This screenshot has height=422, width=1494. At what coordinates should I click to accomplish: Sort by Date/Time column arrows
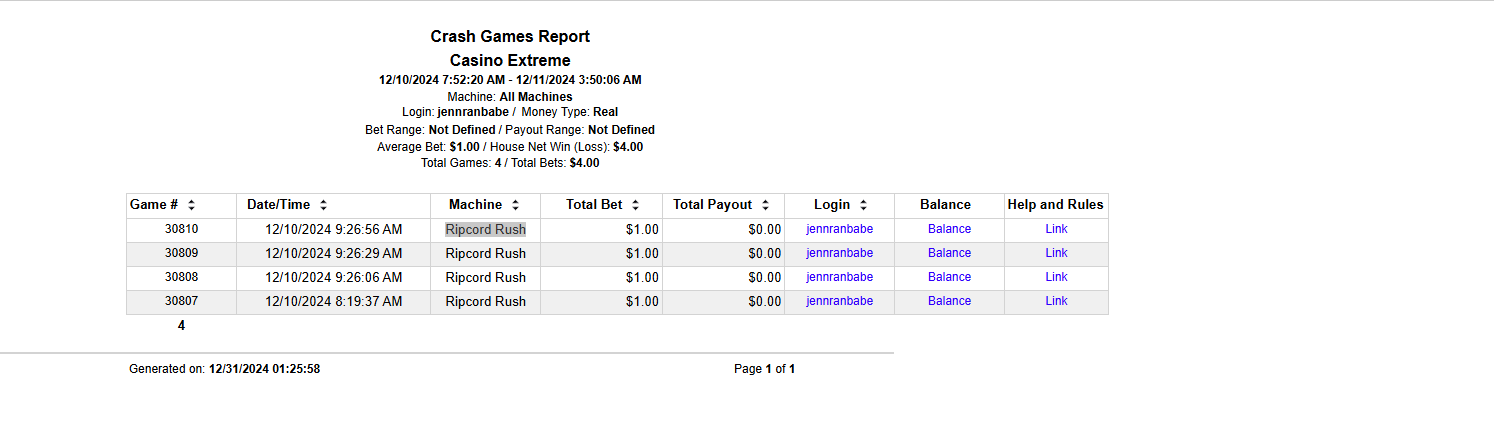tap(323, 205)
